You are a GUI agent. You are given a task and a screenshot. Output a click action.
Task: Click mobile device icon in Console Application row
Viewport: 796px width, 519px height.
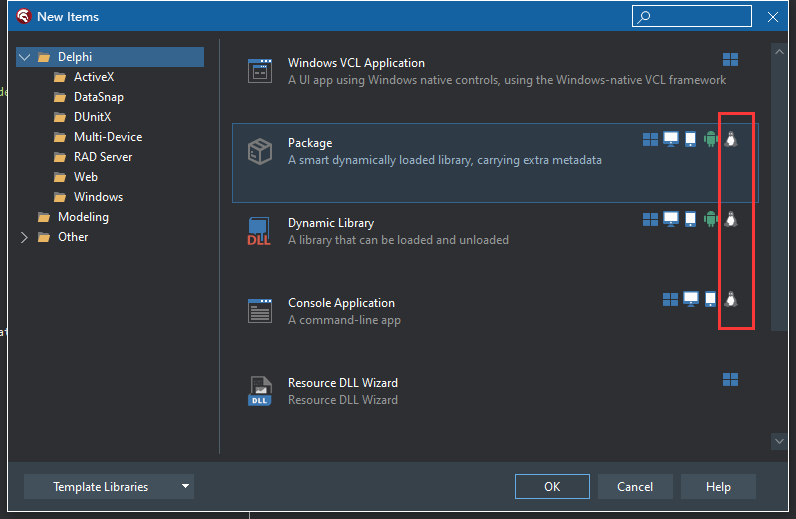click(x=710, y=299)
